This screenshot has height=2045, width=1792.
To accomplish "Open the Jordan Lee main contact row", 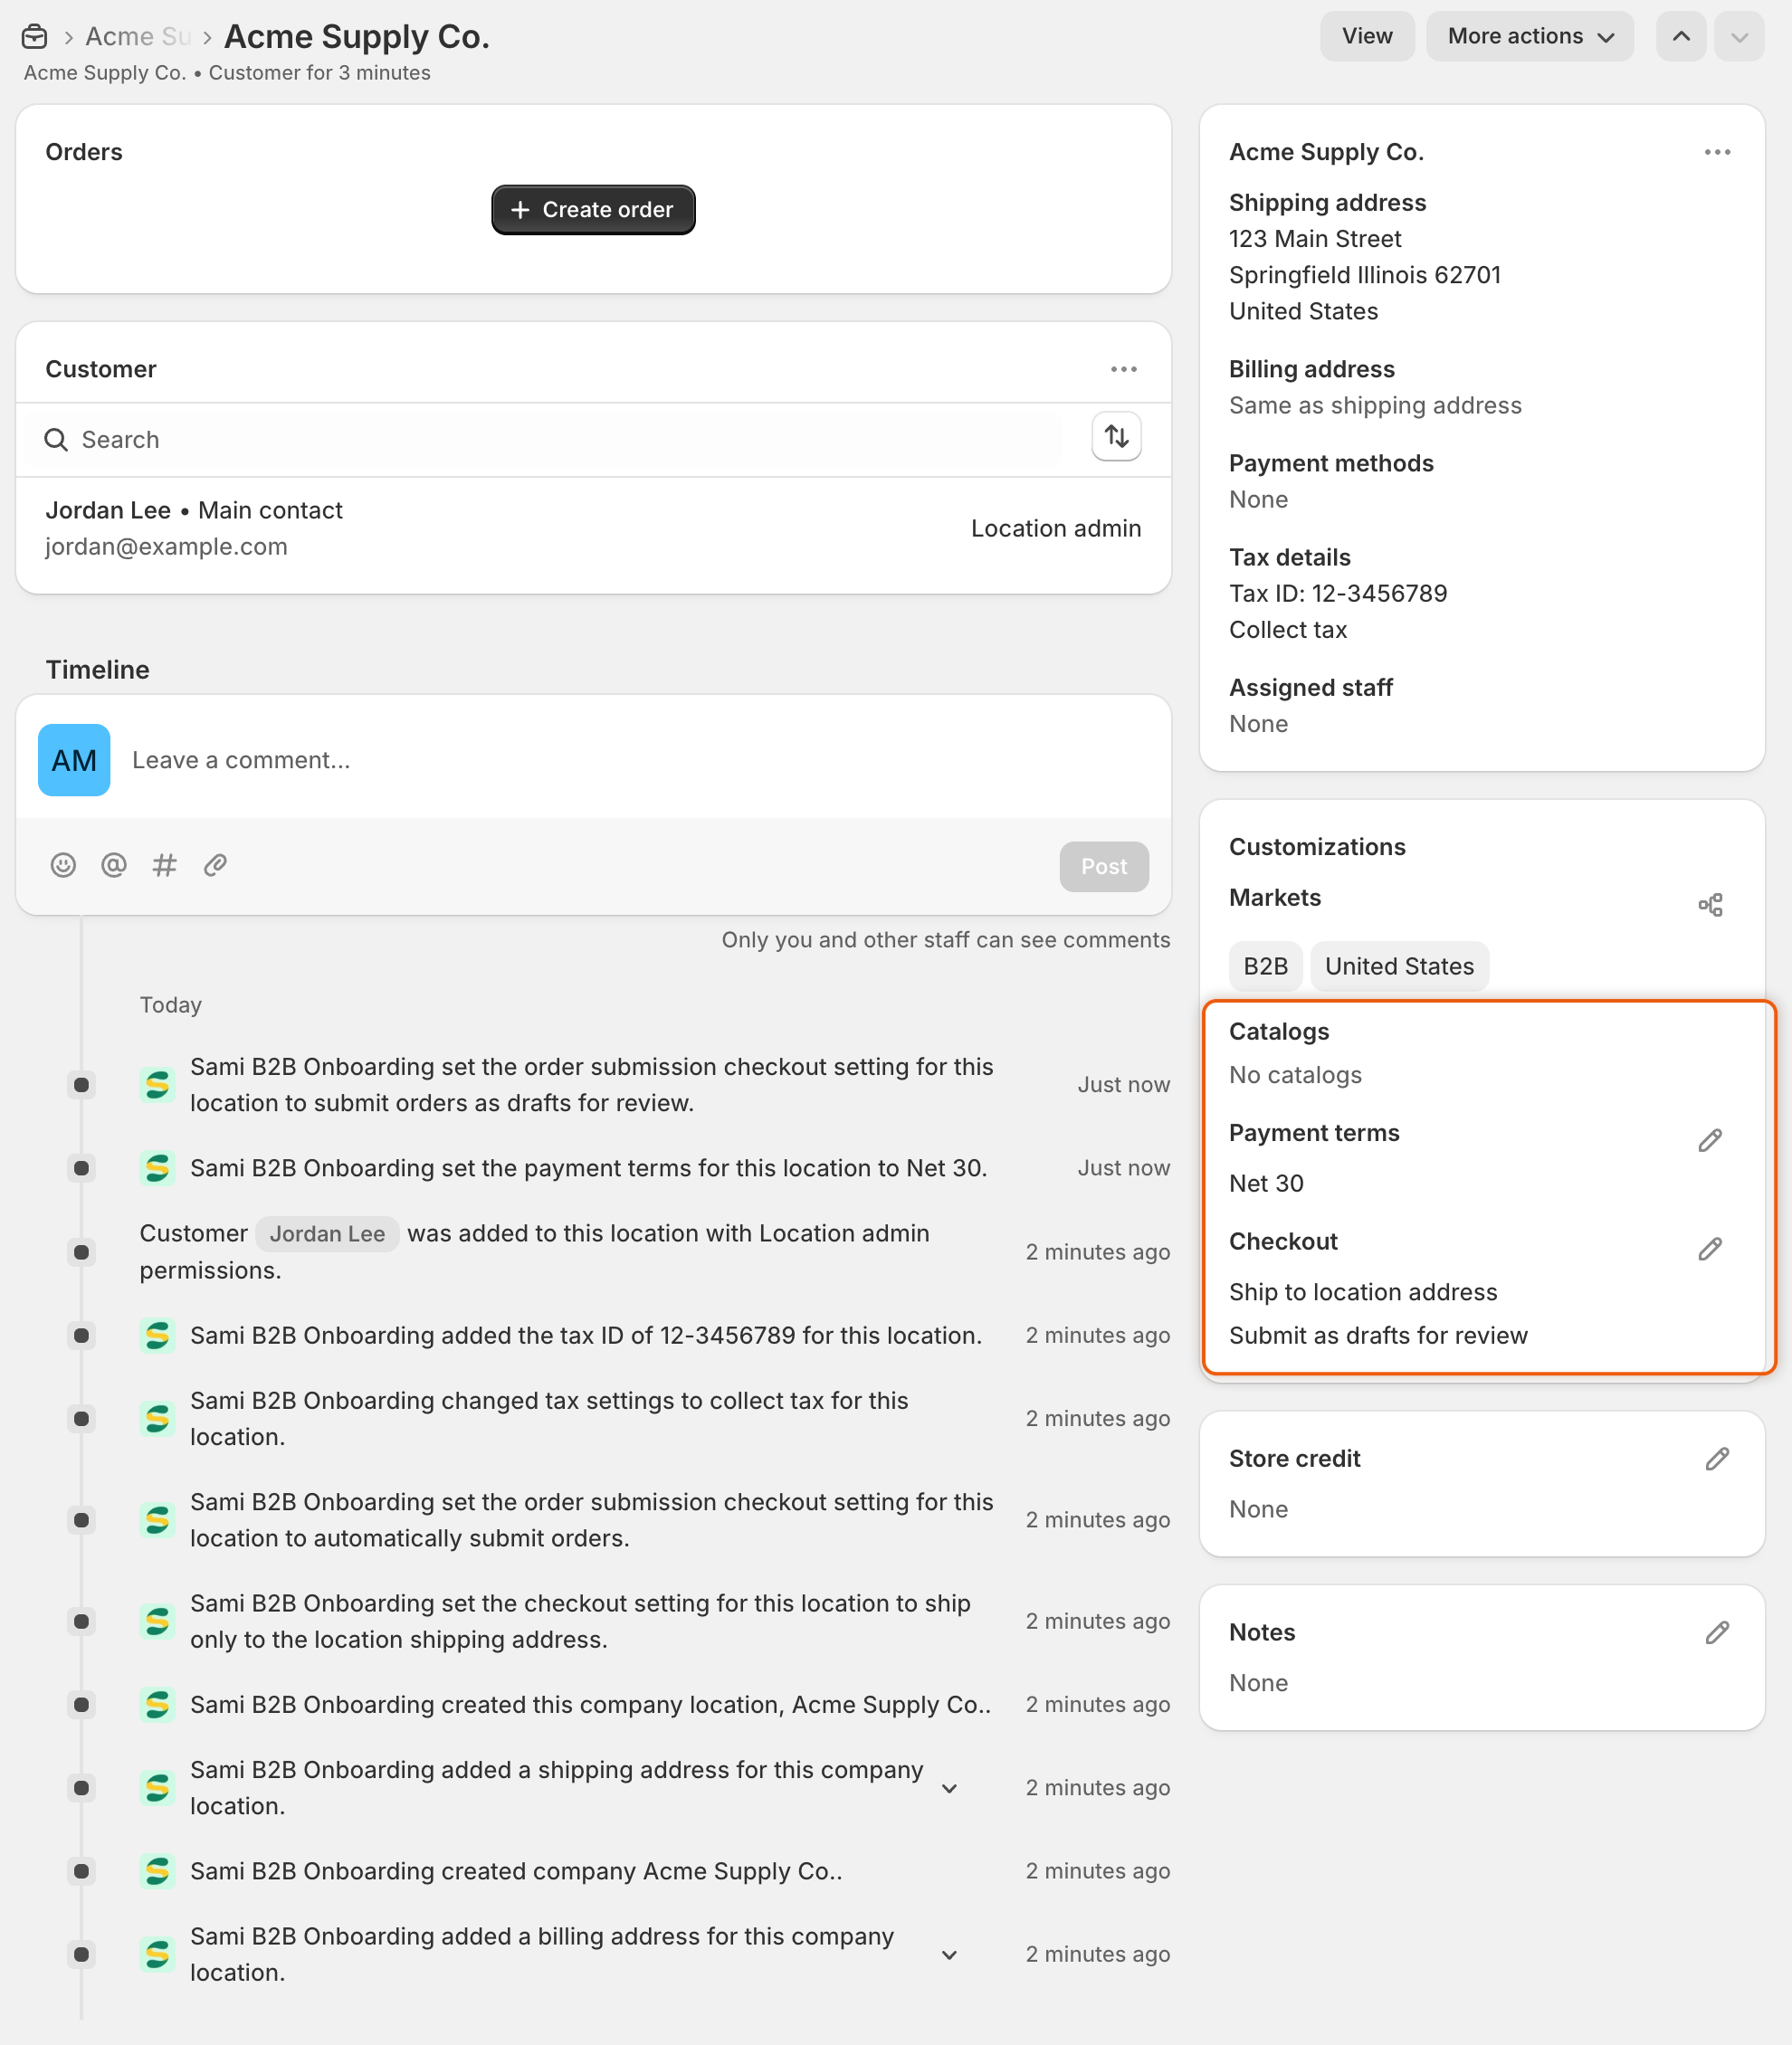I will [x=593, y=529].
